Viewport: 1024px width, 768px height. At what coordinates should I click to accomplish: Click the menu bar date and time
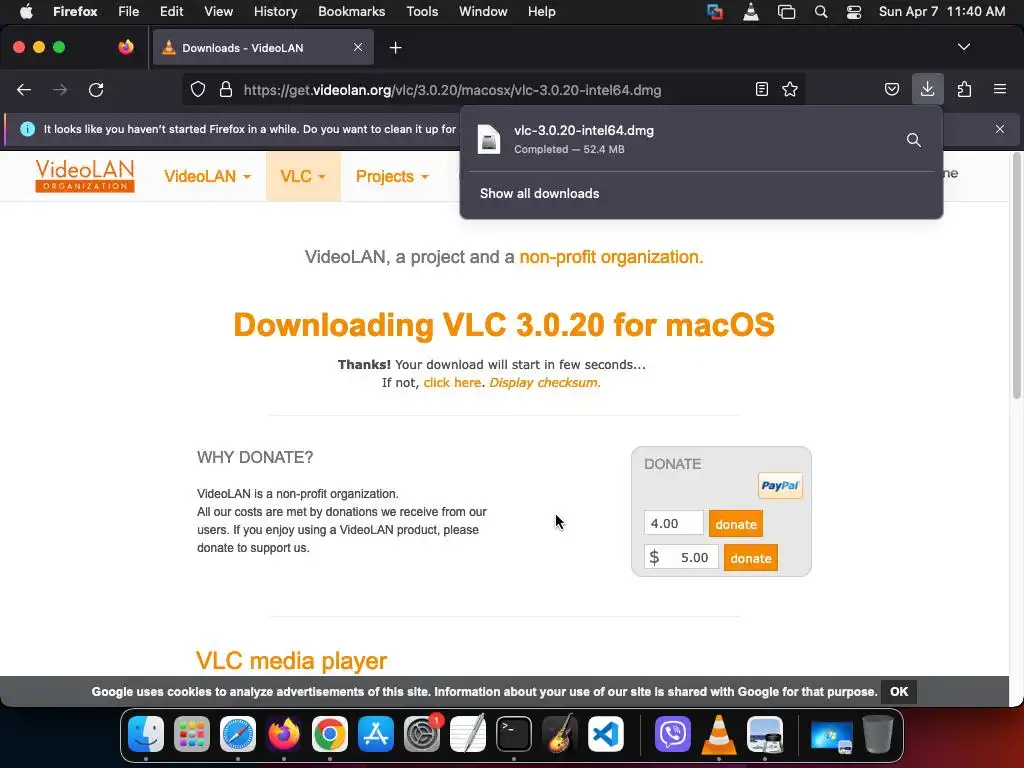(942, 12)
